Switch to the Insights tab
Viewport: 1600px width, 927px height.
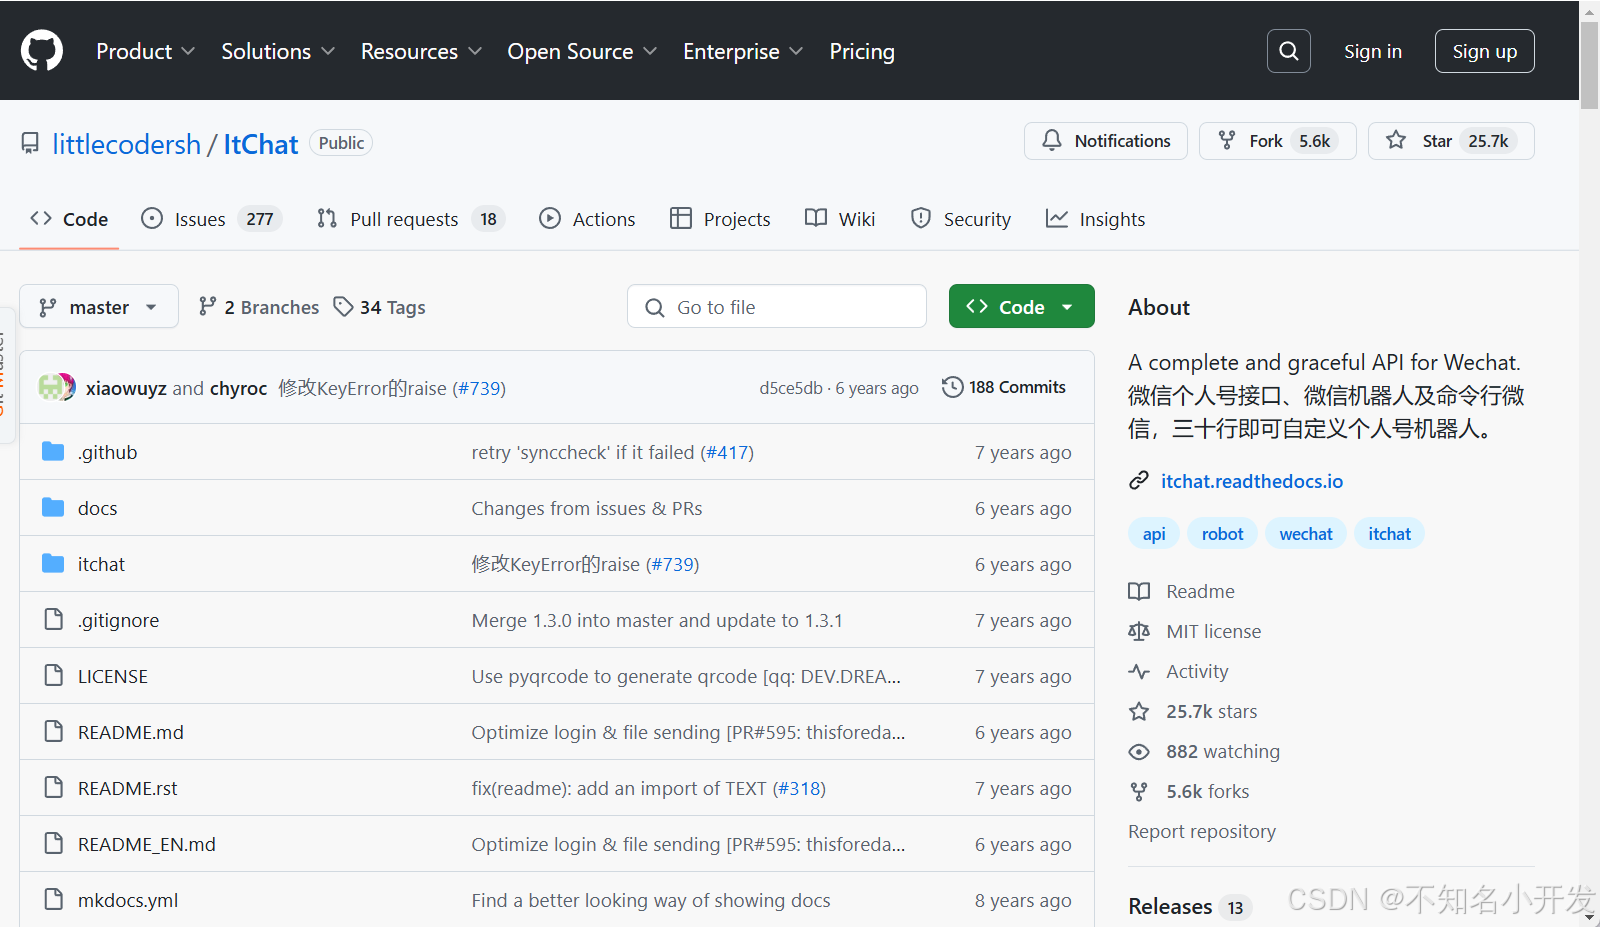point(1095,219)
